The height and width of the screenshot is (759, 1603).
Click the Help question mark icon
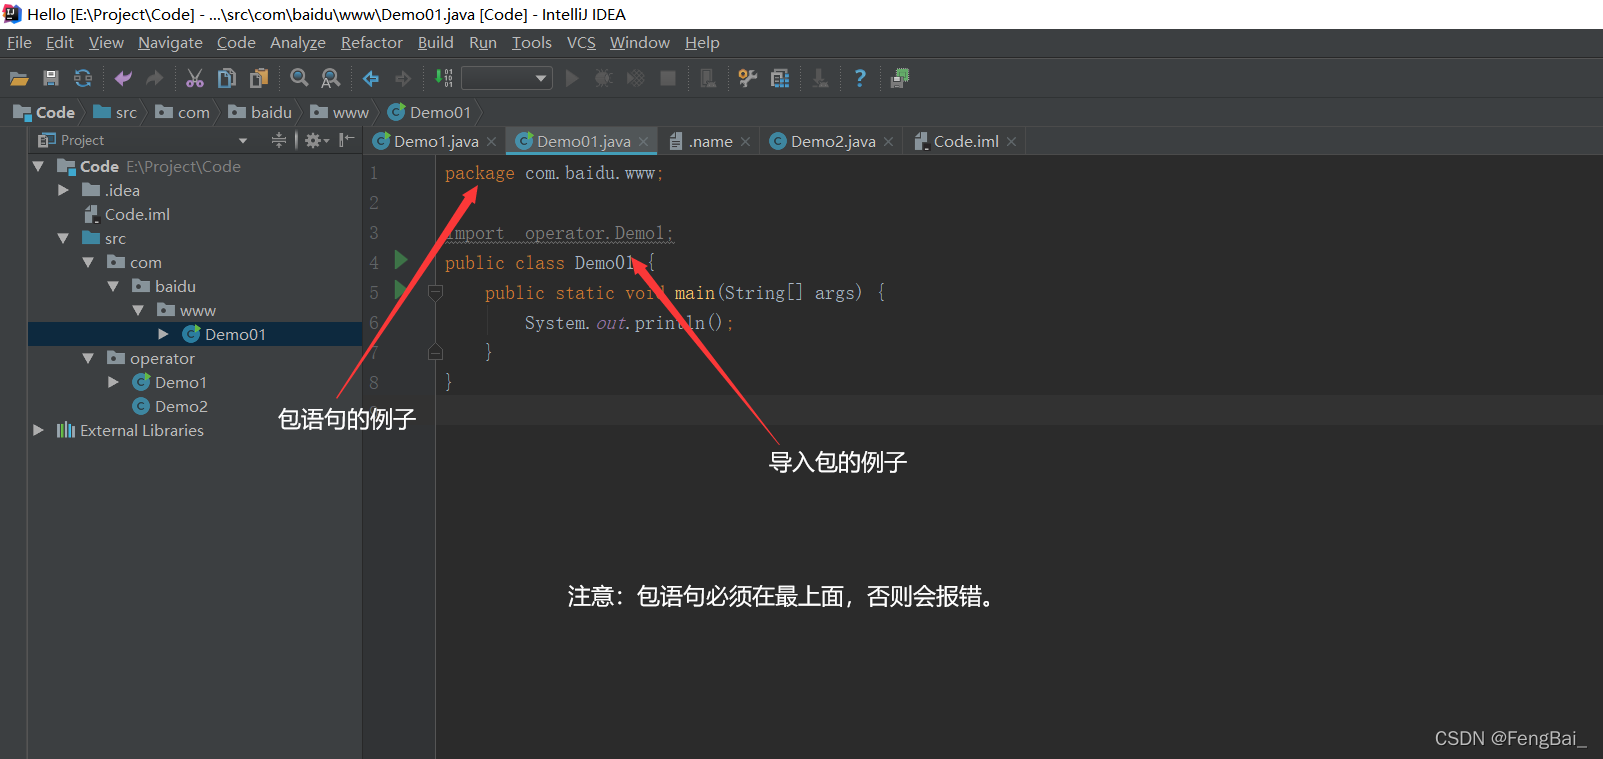click(x=860, y=78)
